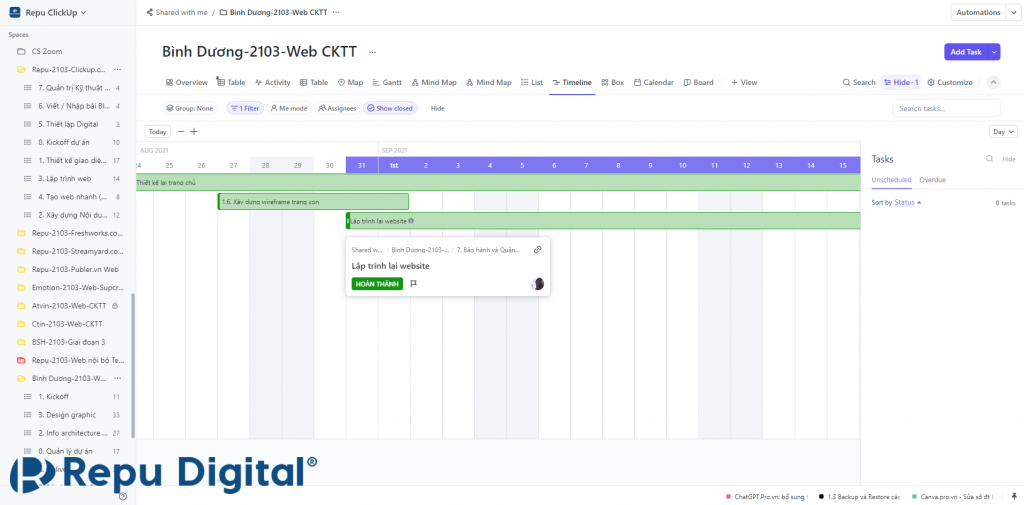Switch to Gantt view tab
1024x505 pixels.
pos(387,82)
